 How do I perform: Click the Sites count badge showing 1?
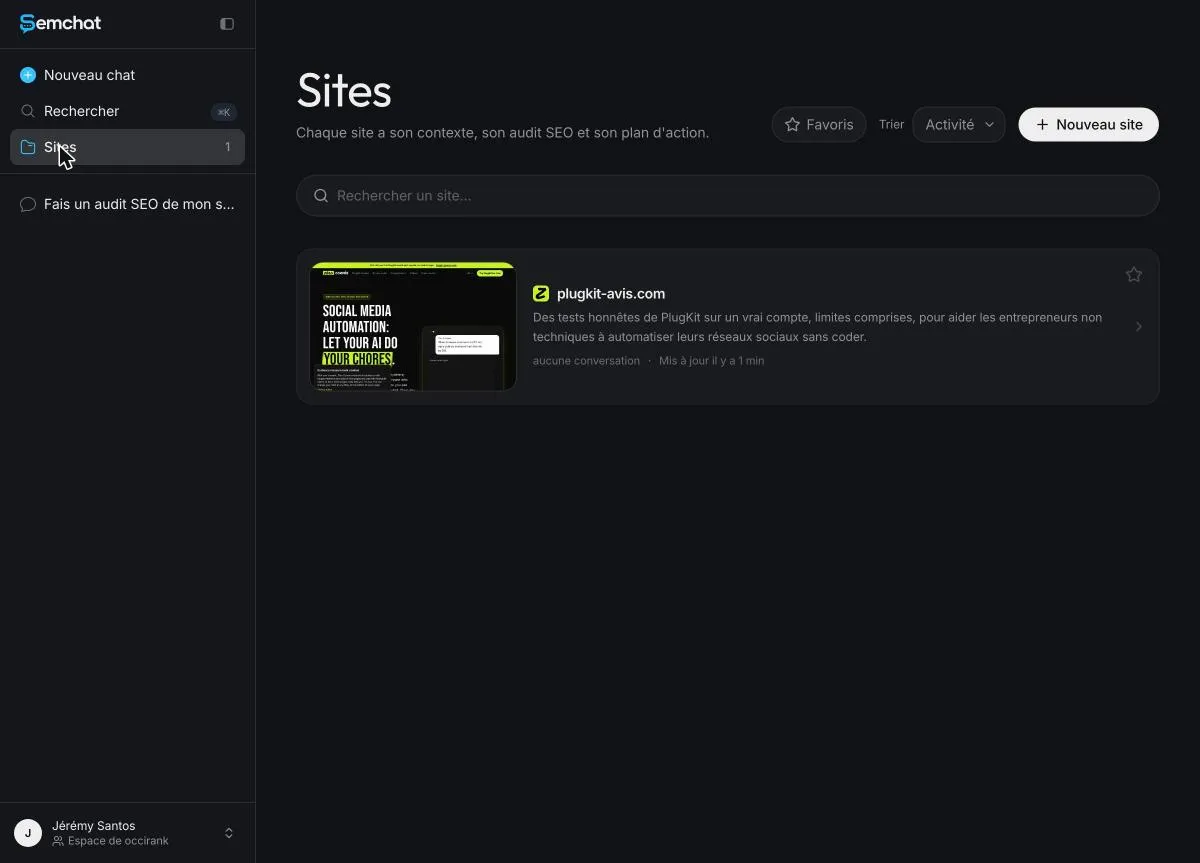tap(228, 147)
